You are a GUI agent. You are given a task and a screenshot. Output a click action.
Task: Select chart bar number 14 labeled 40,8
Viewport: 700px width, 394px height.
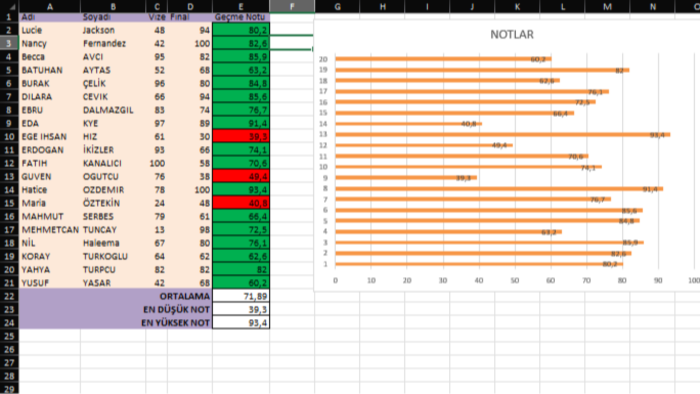pyautogui.click(x=408, y=124)
